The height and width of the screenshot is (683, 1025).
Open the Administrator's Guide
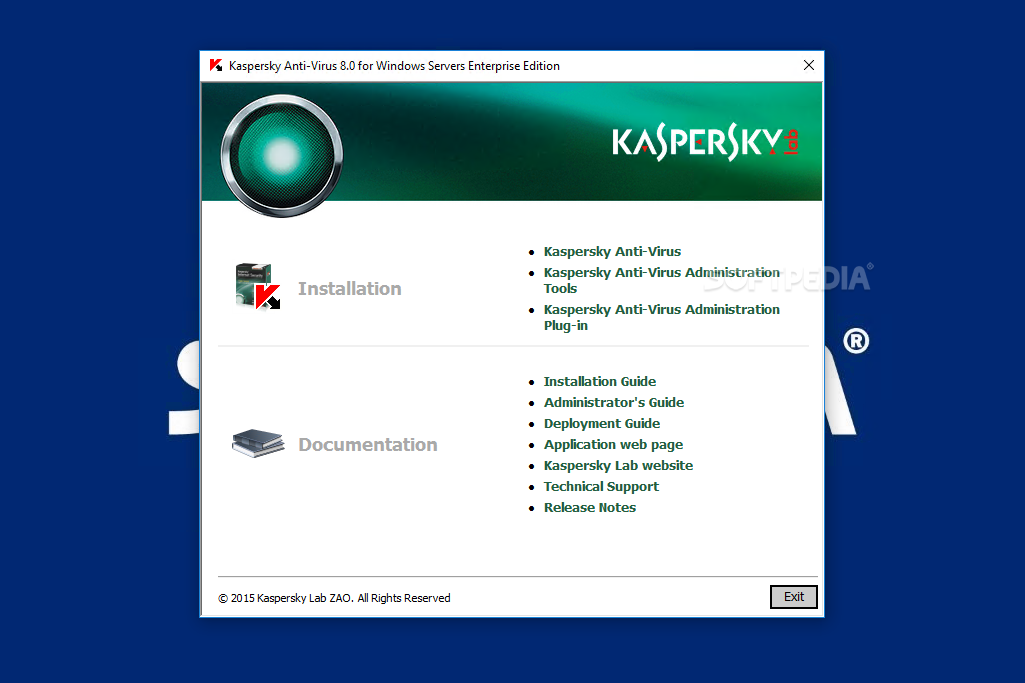click(x=614, y=403)
